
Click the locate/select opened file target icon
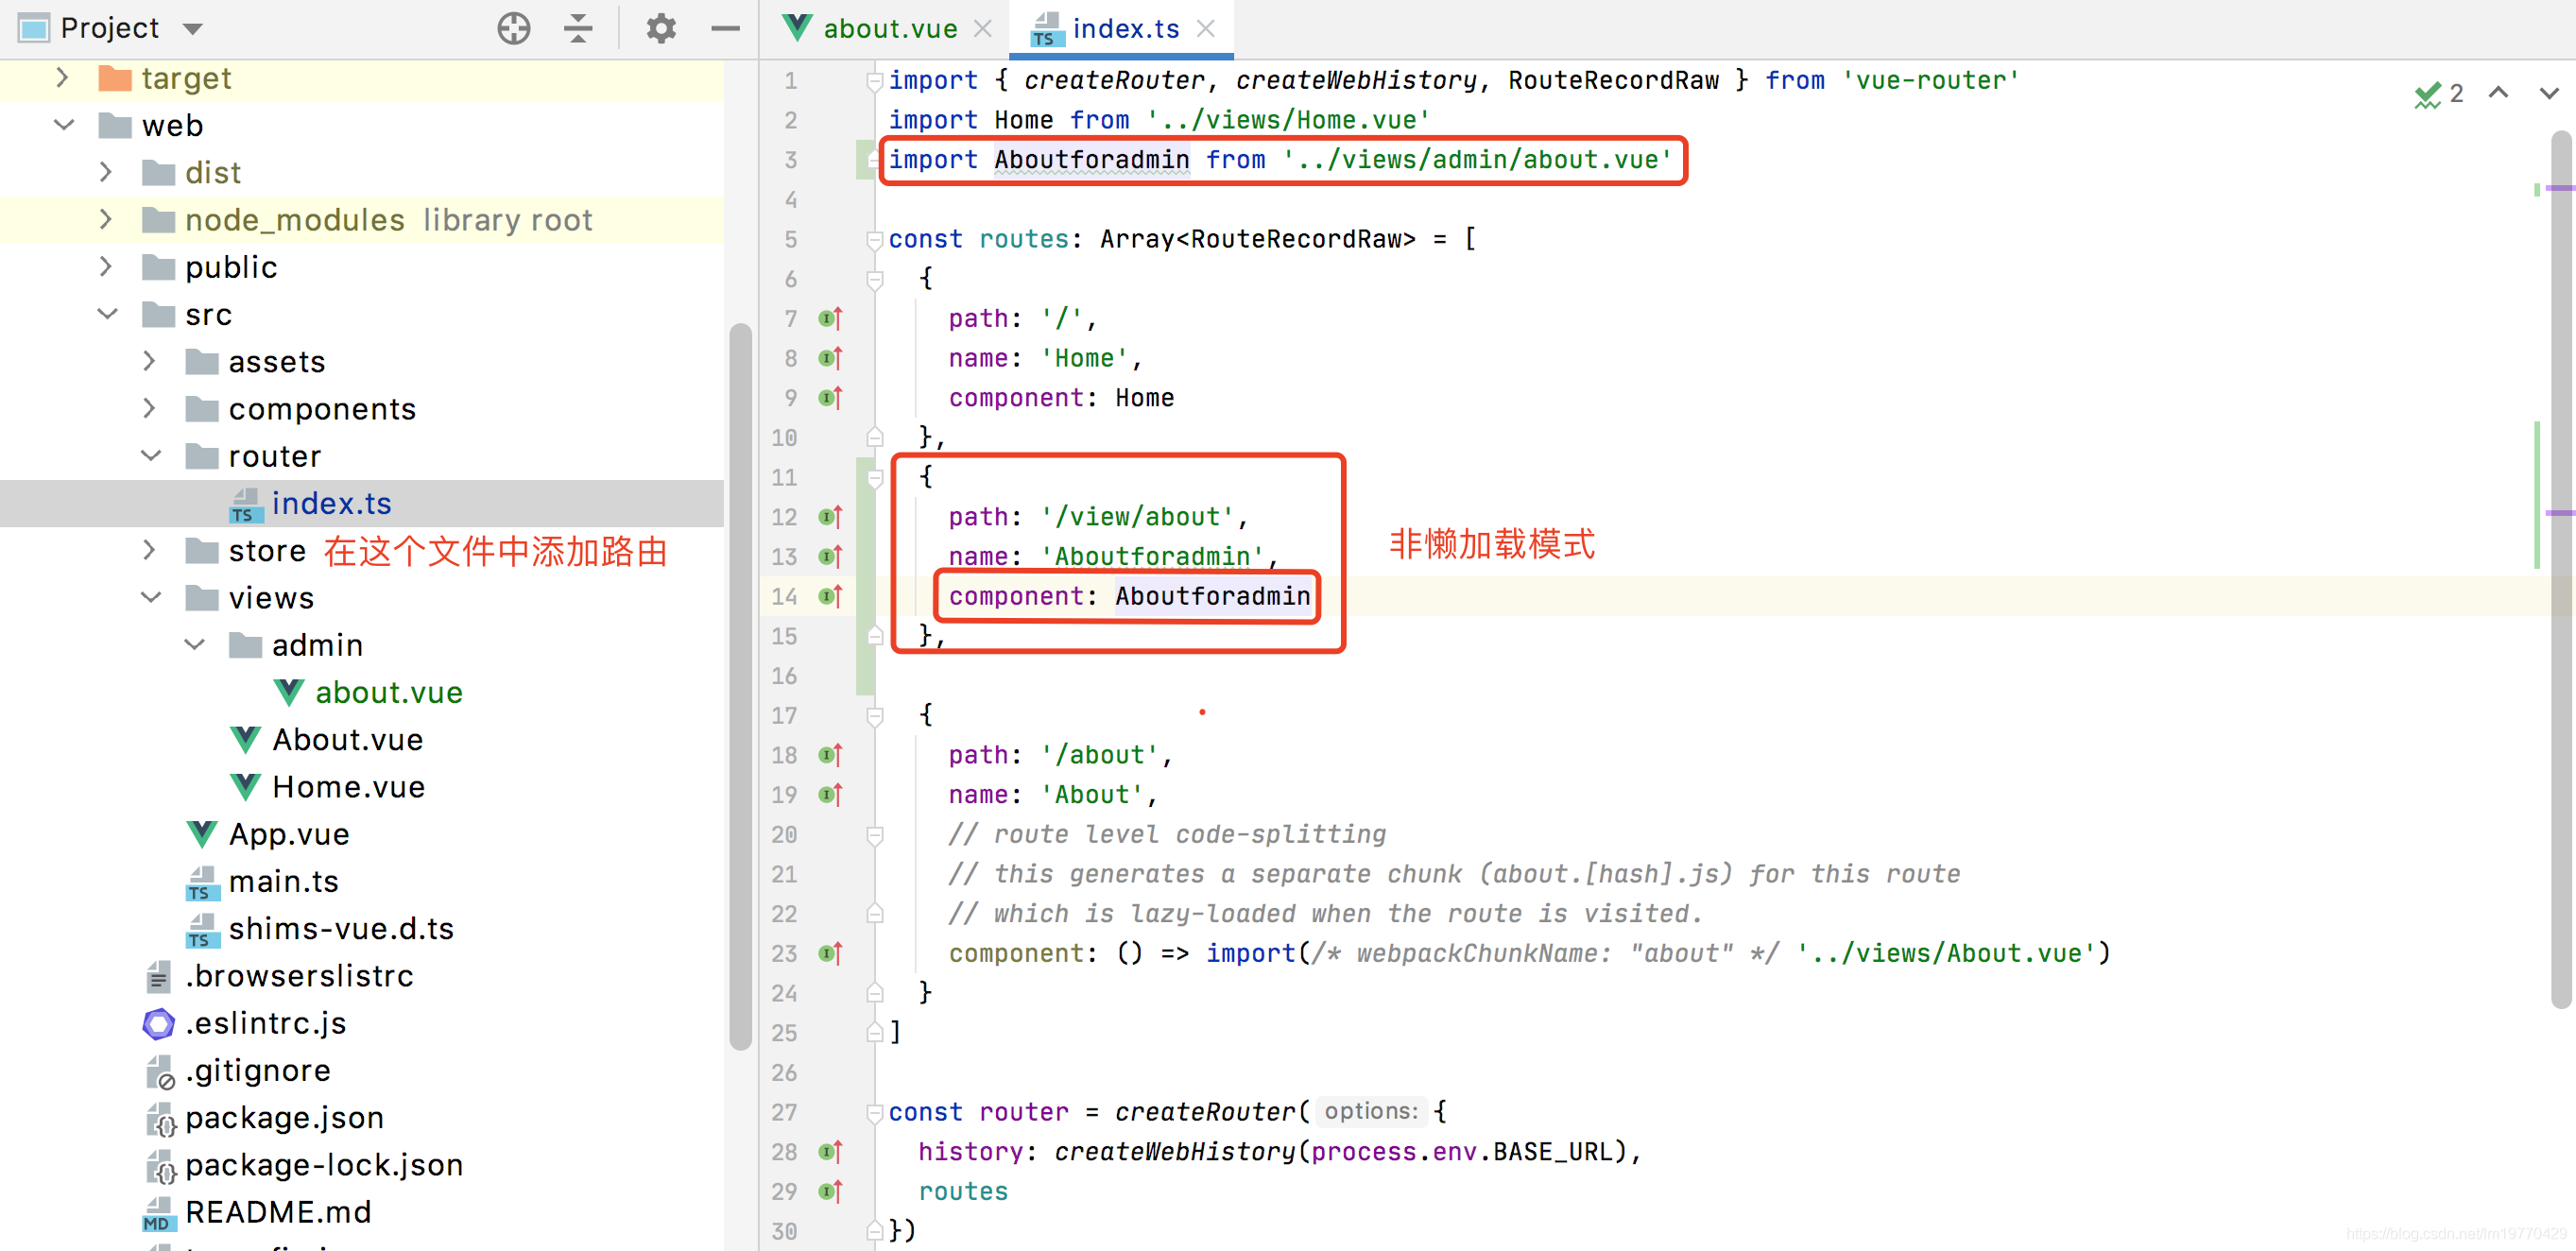pyautogui.click(x=513, y=28)
